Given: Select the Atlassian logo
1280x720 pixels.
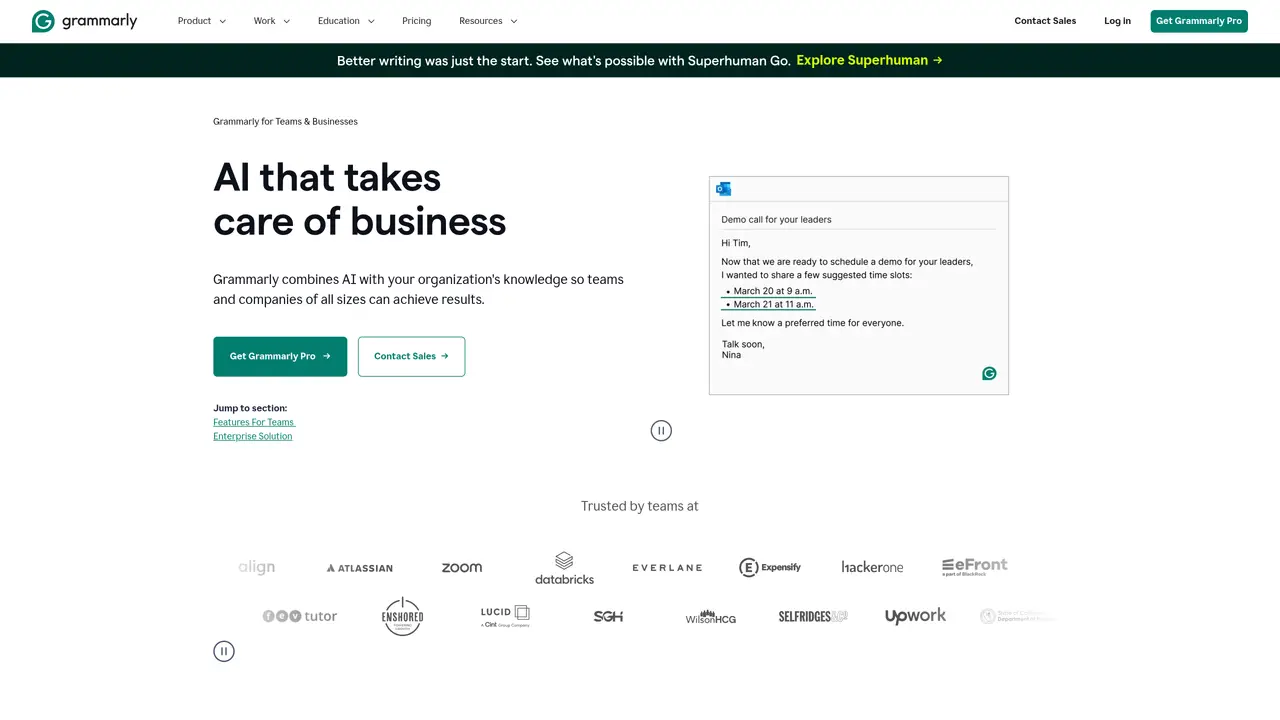Looking at the screenshot, I should click(x=360, y=568).
